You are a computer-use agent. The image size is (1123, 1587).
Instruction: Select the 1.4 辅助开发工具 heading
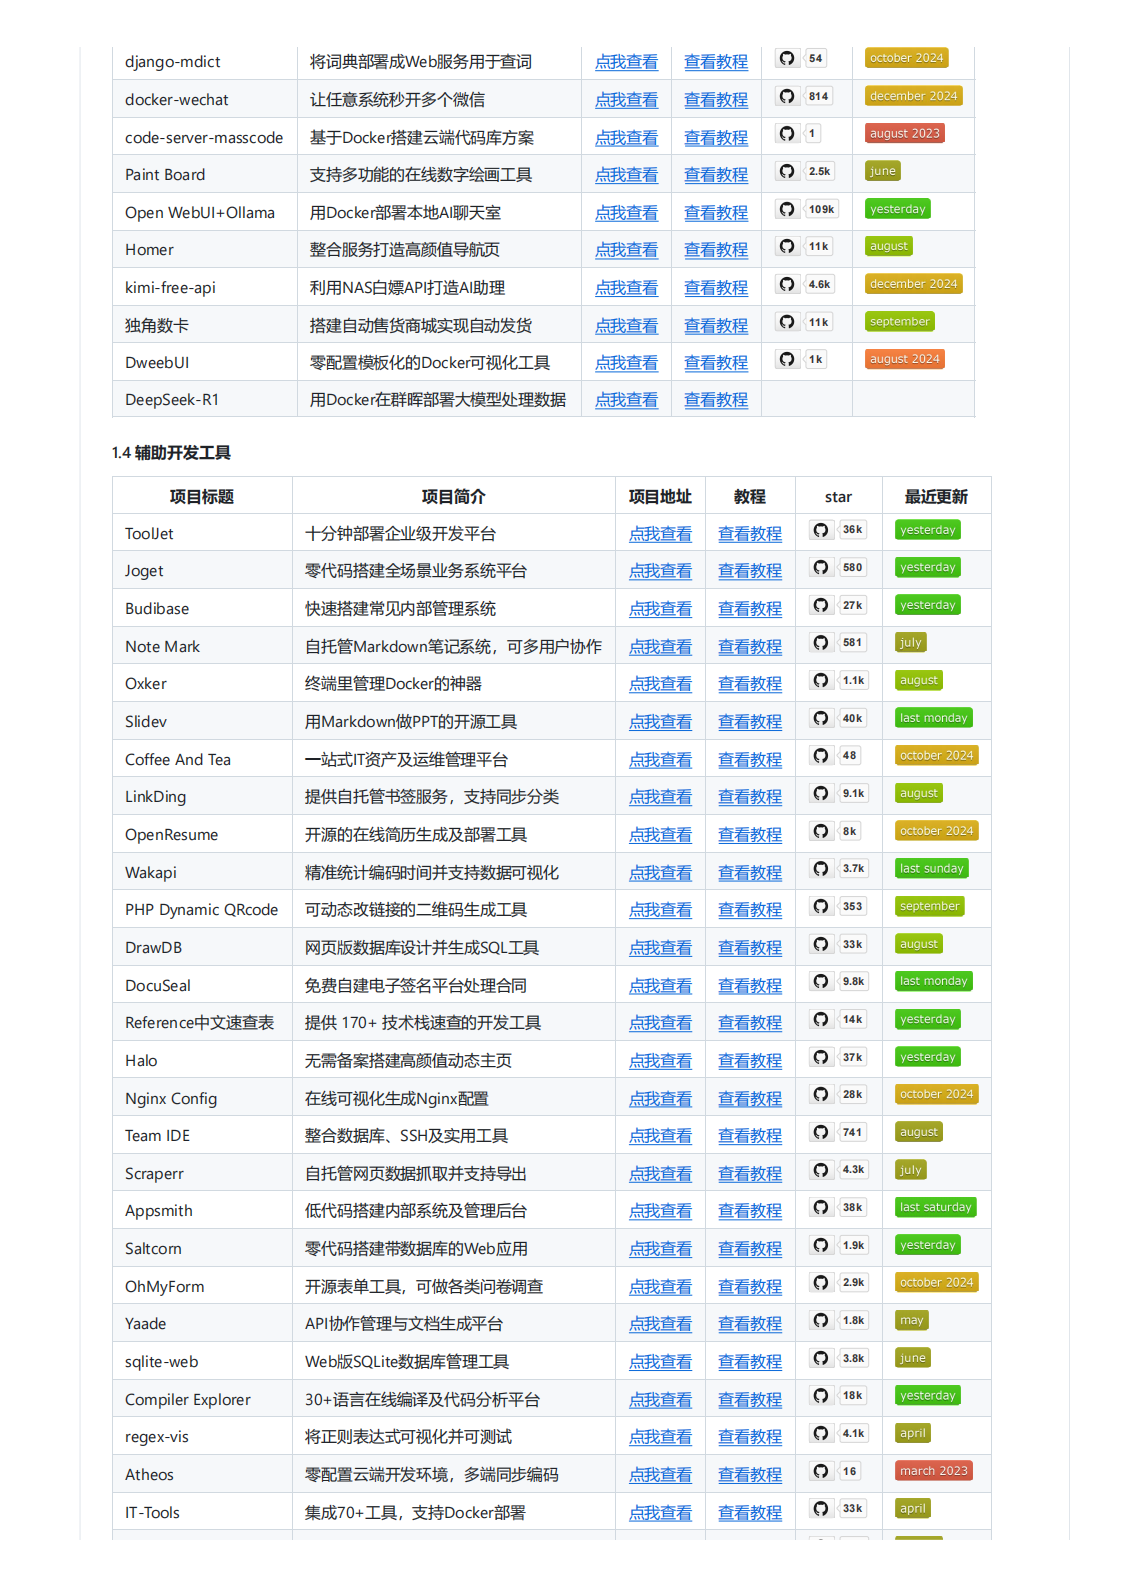171,453
